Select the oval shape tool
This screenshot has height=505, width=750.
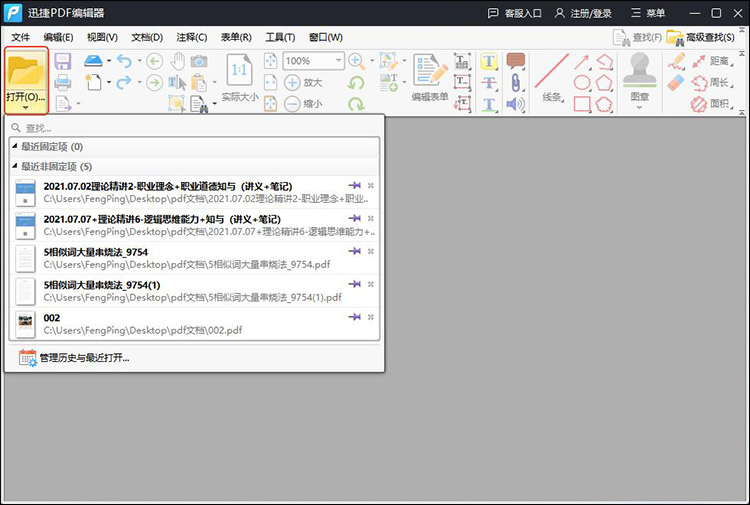click(582, 82)
